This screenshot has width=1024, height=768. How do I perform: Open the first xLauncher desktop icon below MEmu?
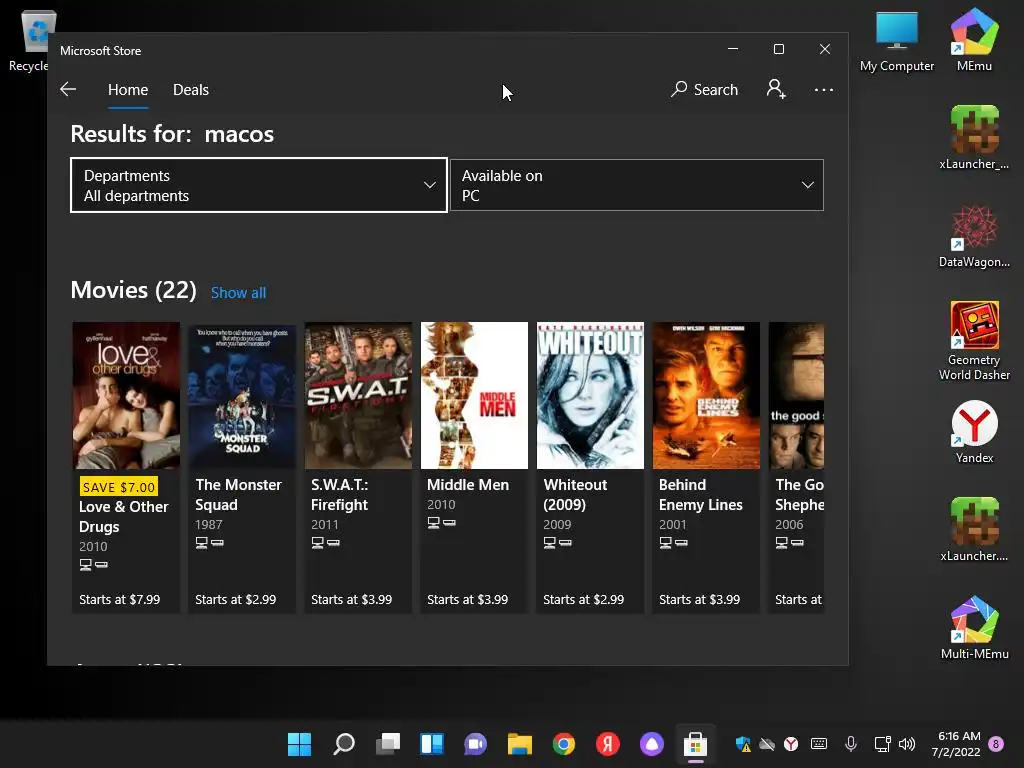[974, 137]
